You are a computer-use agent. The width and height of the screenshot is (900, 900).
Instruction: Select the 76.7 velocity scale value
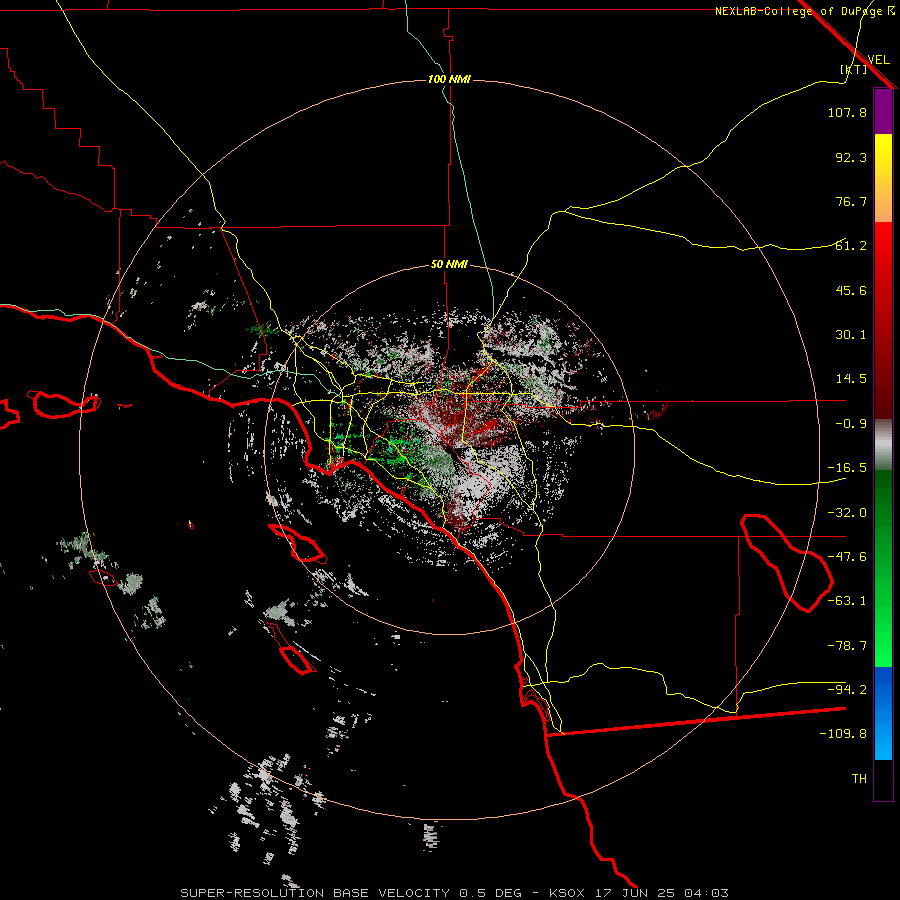point(851,201)
